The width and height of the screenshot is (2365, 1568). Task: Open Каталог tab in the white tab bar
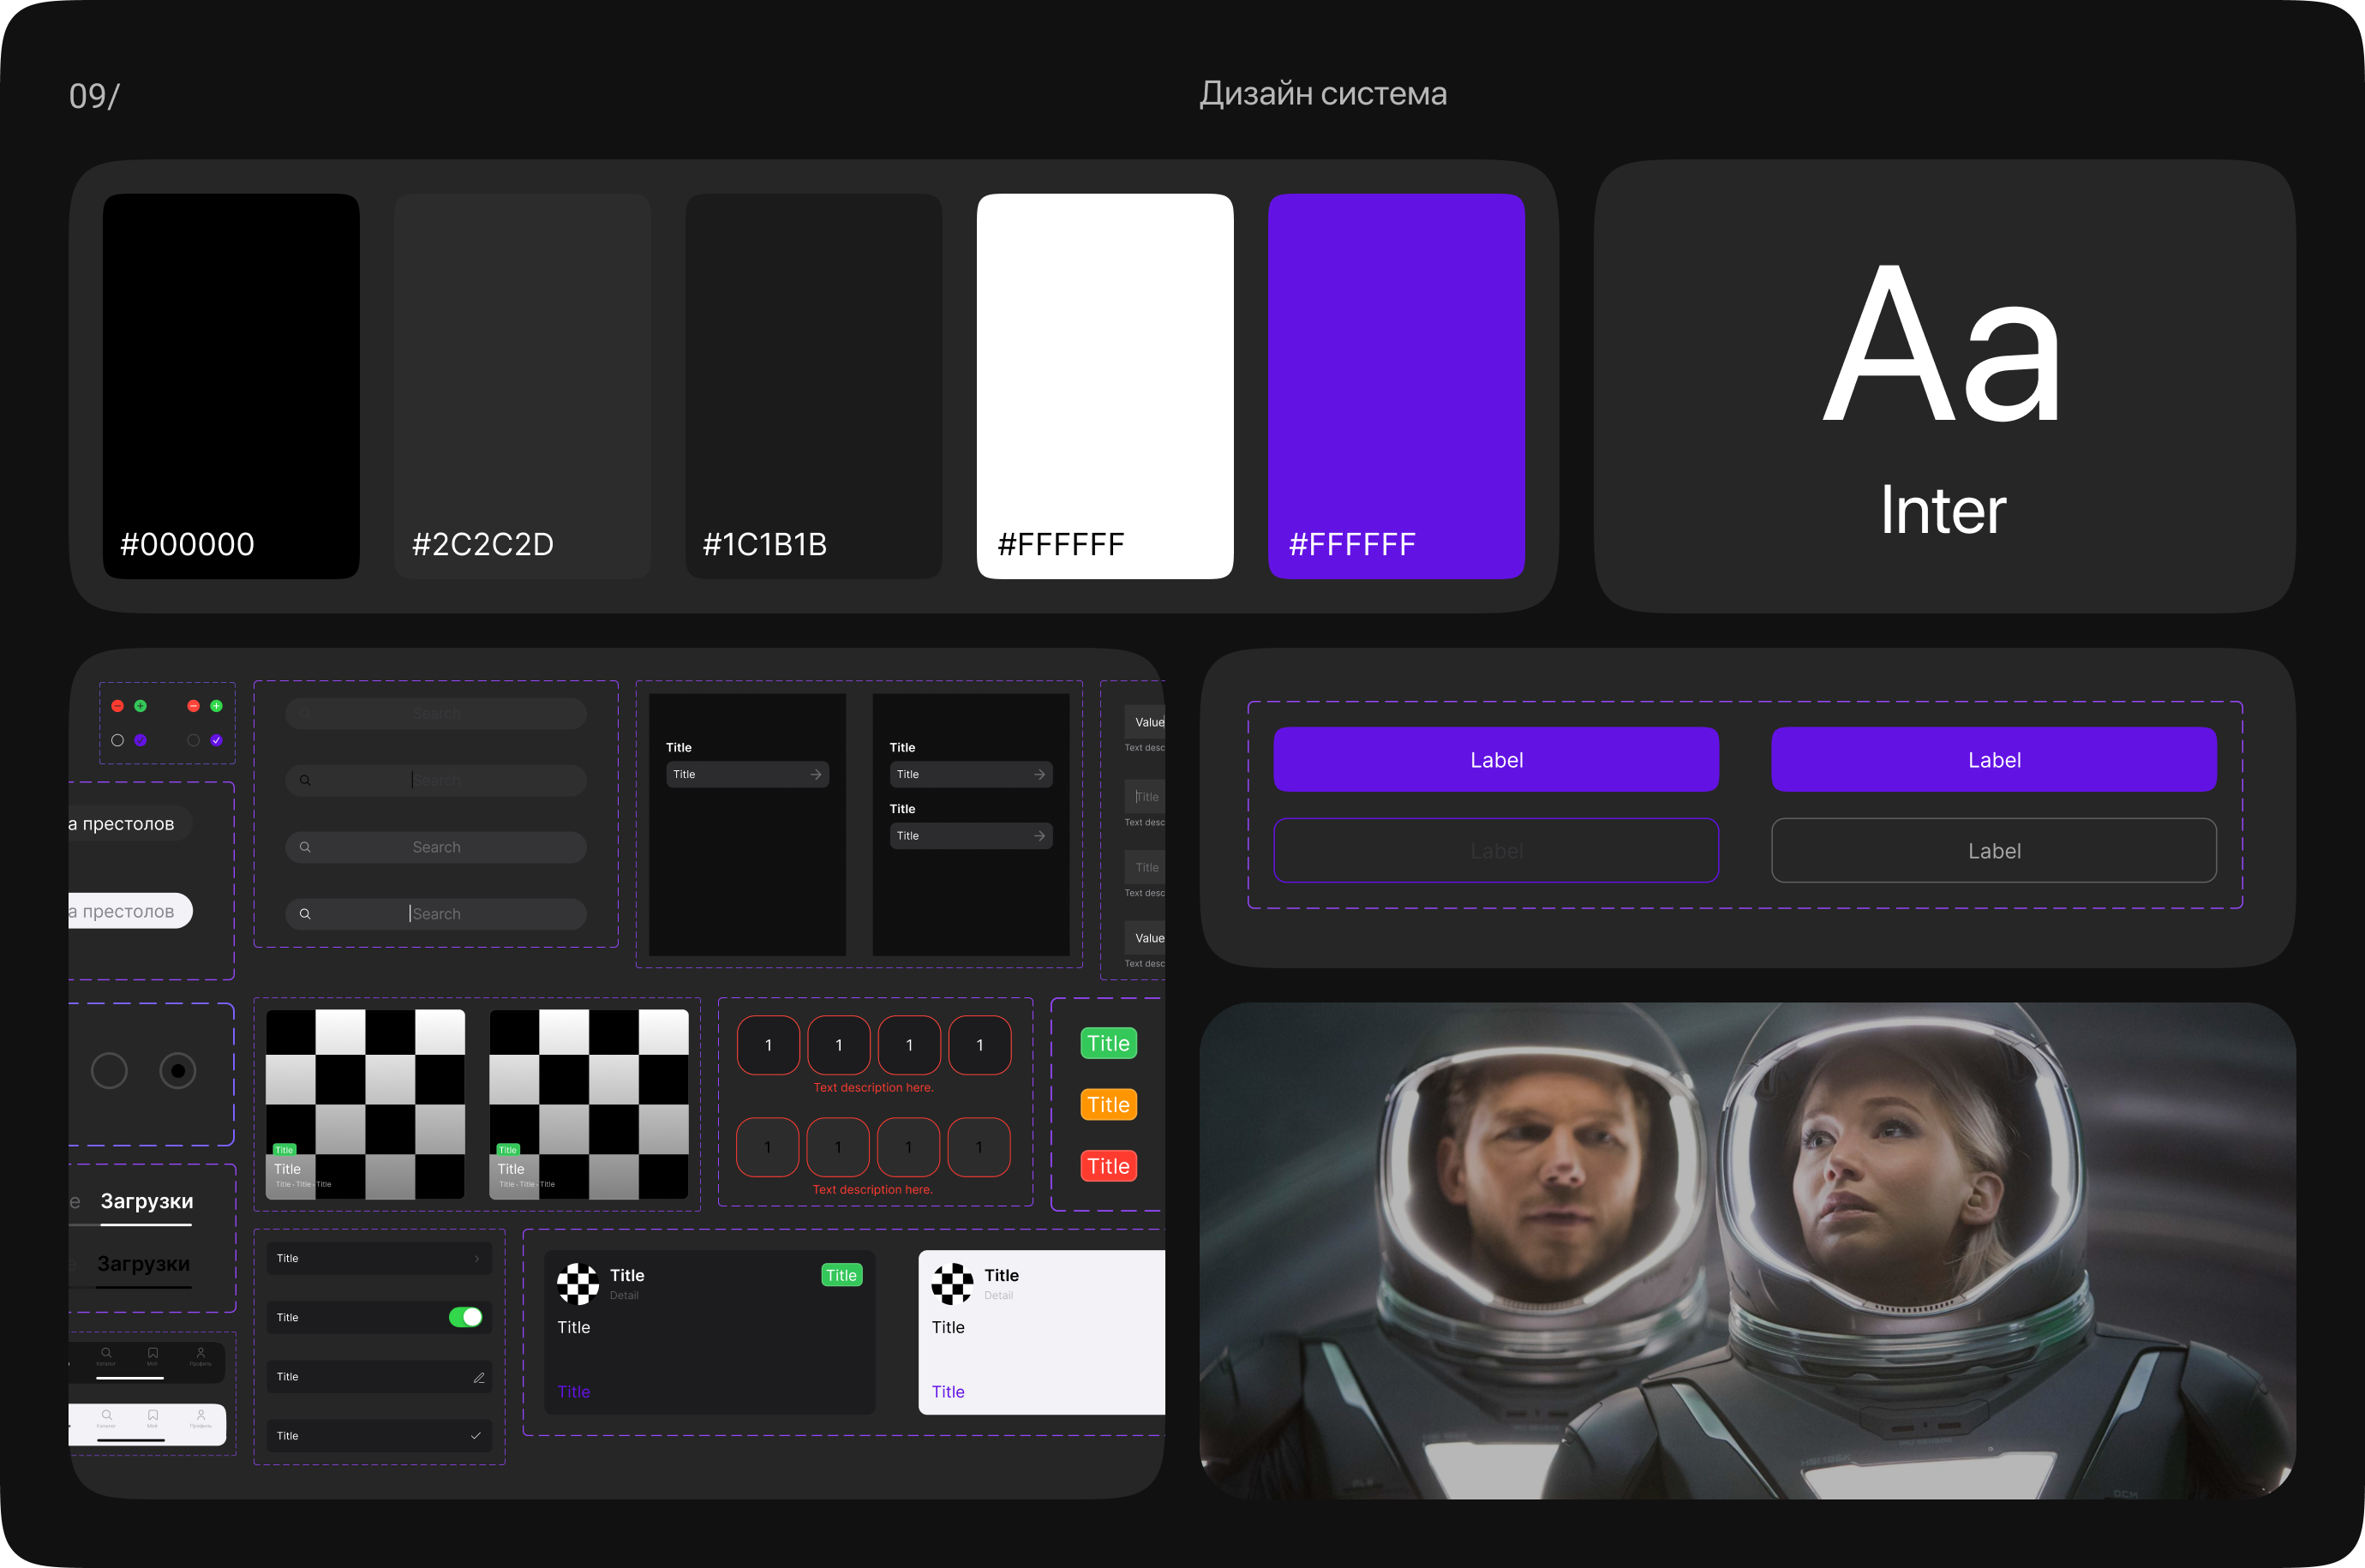[106, 1418]
